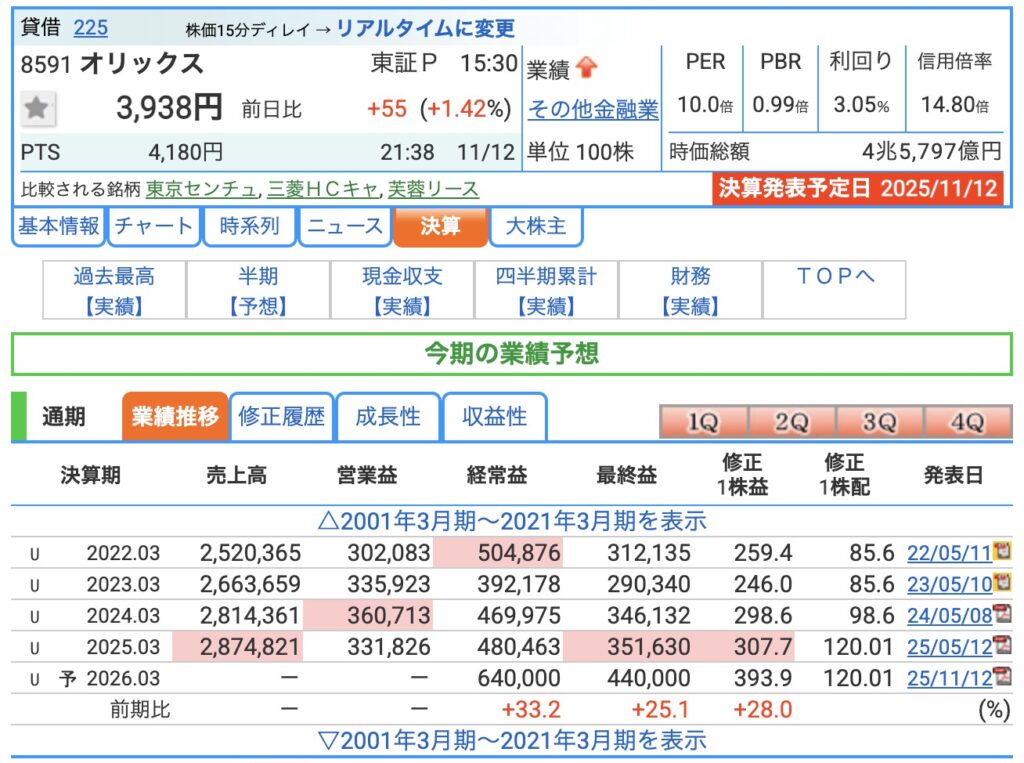Open the PDF icon next to 24/05/08
Image resolution: width=1024 pixels, height=763 pixels.
point(1002,615)
